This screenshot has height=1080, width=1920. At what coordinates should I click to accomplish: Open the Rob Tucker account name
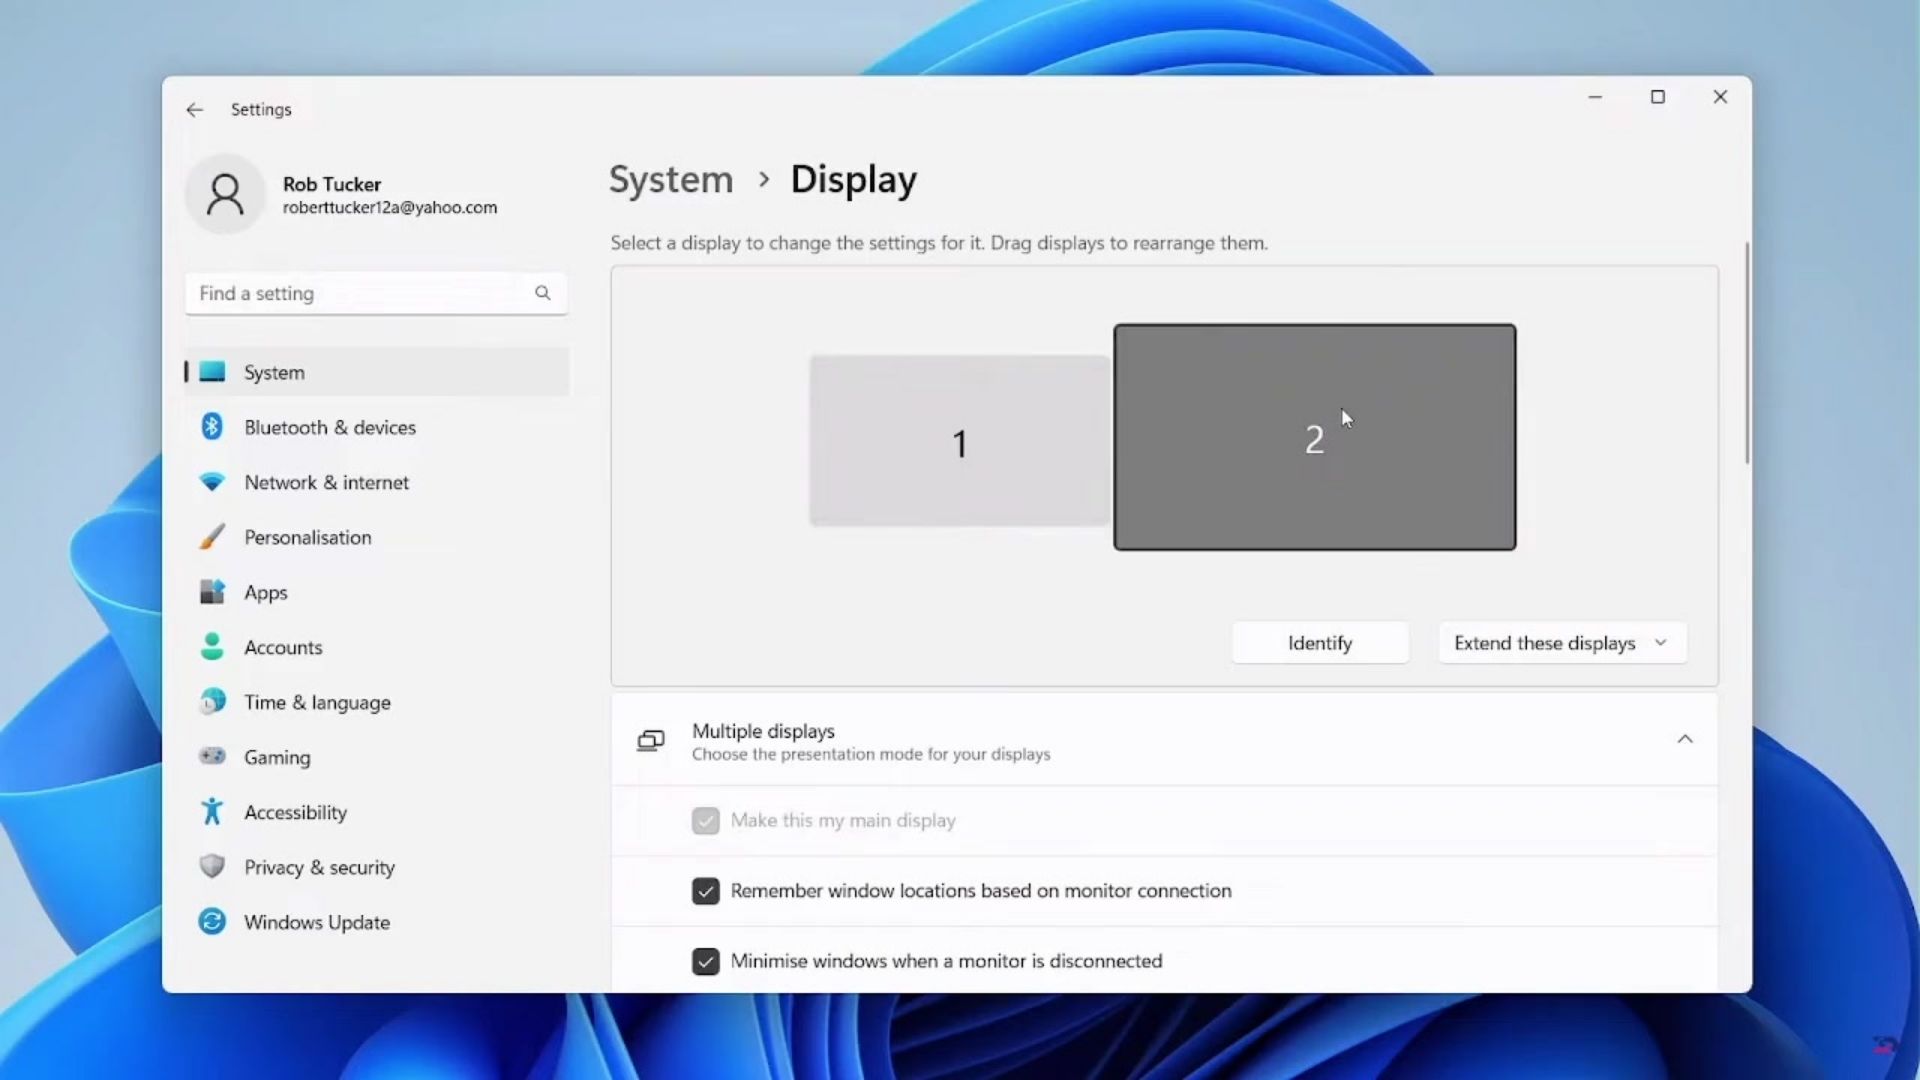331,184
